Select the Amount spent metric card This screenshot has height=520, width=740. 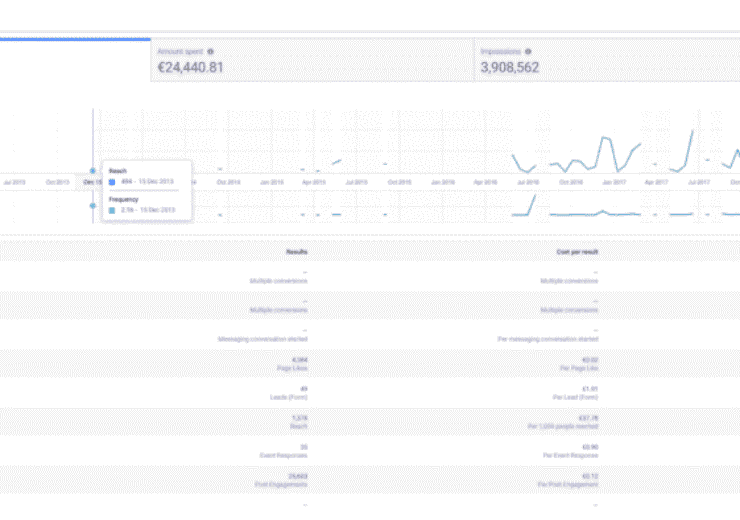312,60
